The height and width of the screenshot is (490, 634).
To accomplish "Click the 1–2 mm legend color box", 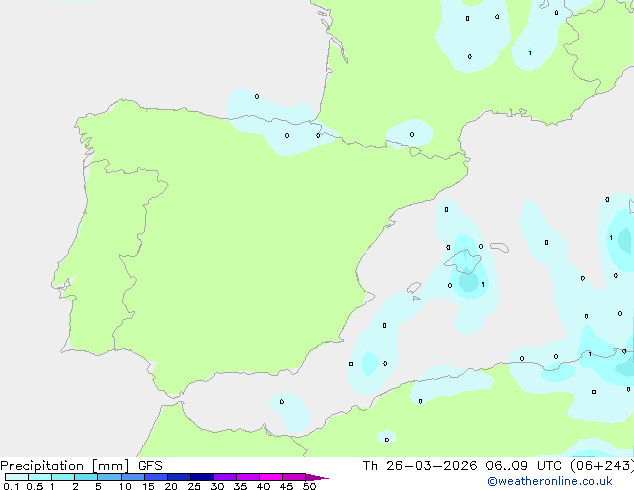I will 63,477.
